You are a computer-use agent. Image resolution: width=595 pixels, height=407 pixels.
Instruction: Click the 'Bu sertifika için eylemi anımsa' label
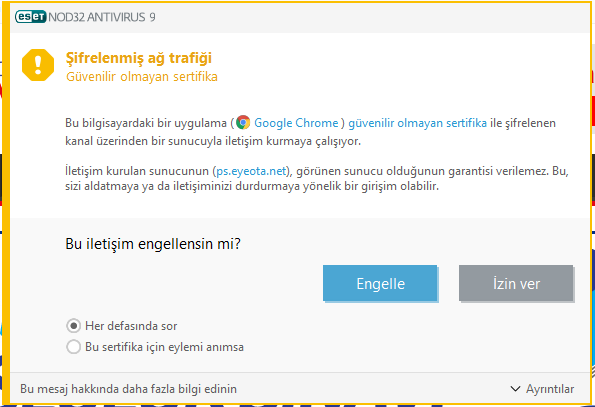[x=164, y=347]
